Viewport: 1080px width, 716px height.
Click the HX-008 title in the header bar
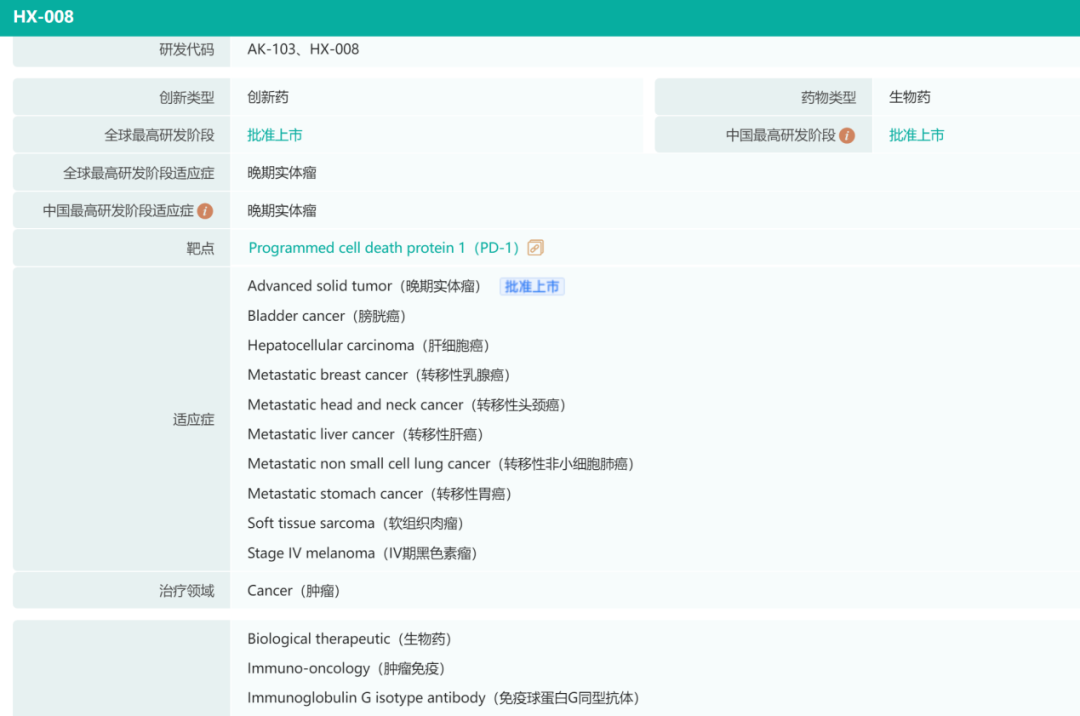click(x=44, y=16)
